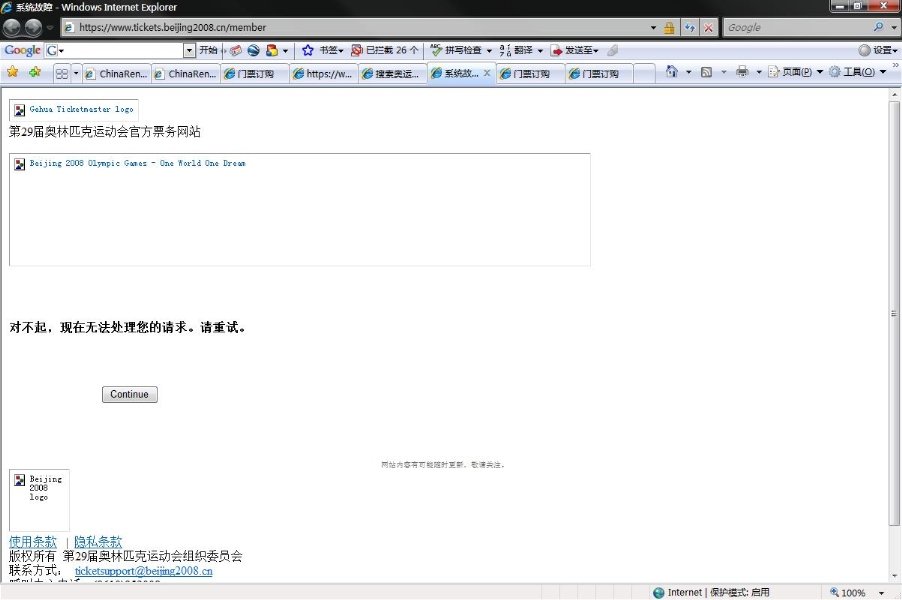This screenshot has width=902, height=600.
Task: Switch to the https://w... tab
Action: 324,74
